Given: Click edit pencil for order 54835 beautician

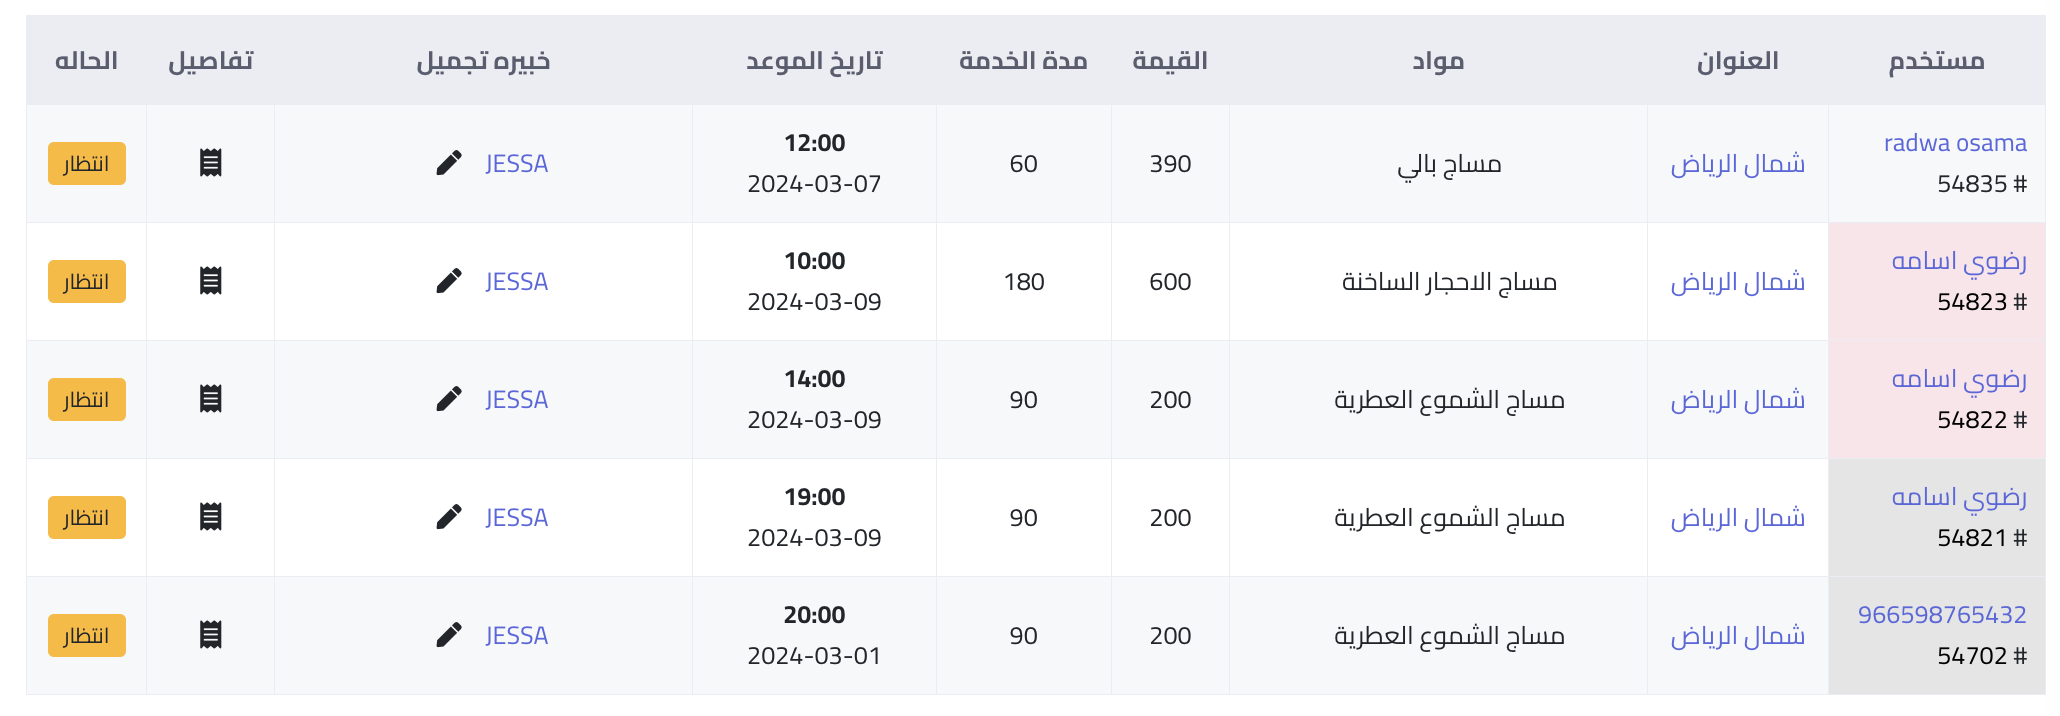Looking at the screenshot, I should [x=449, y=163].
